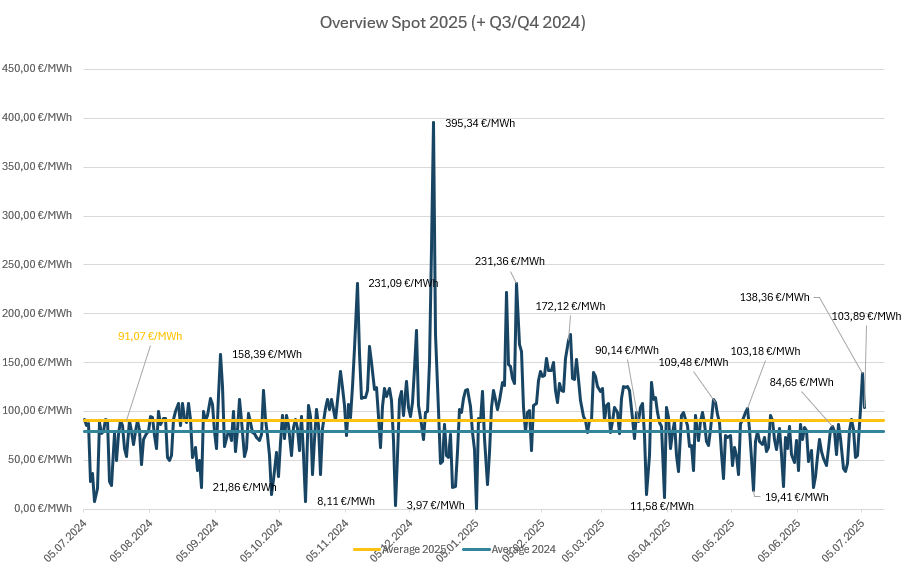Select the 395,34 €/MWh peak data label
906x569 pixels.
pyautogui.click(x=479, y=124)
